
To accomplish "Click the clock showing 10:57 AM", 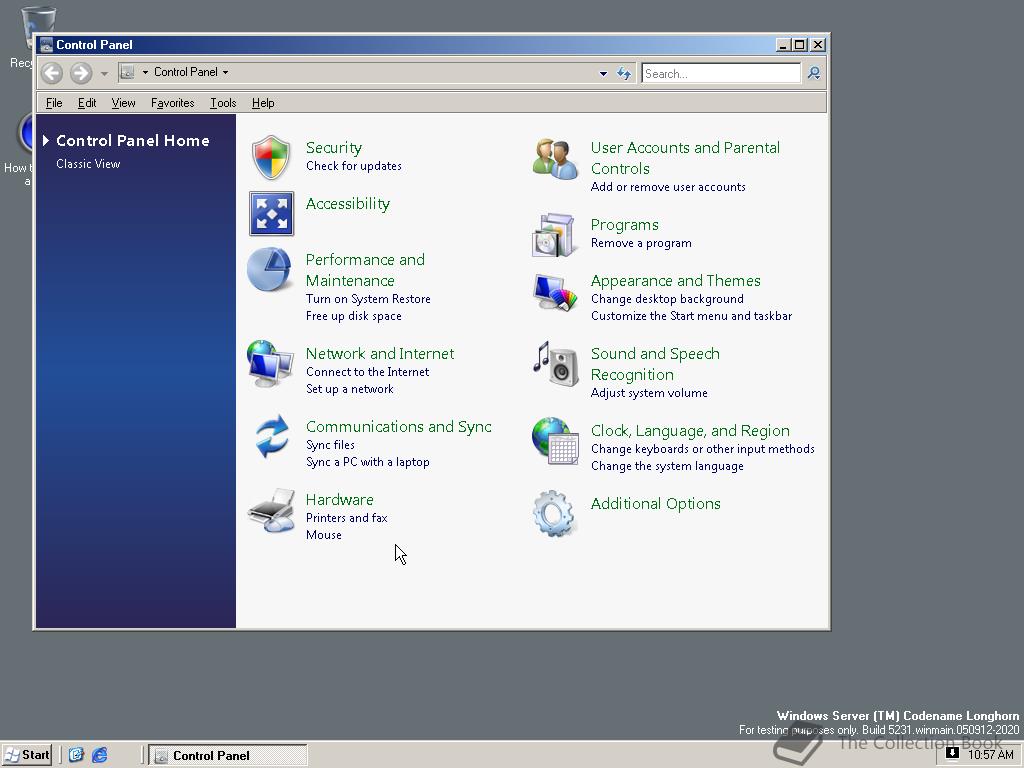I will pos(991,755).
